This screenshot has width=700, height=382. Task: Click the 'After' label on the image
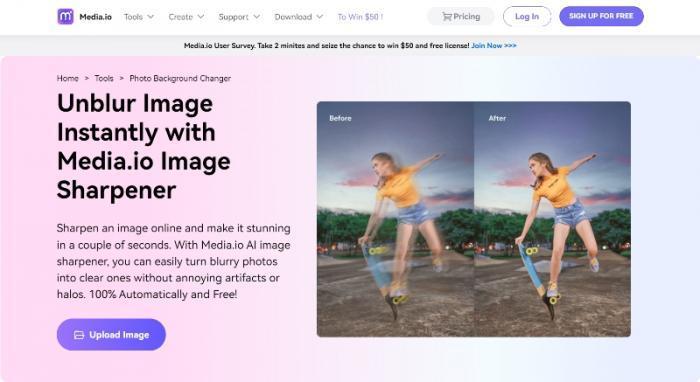click(x=497, y=118)
